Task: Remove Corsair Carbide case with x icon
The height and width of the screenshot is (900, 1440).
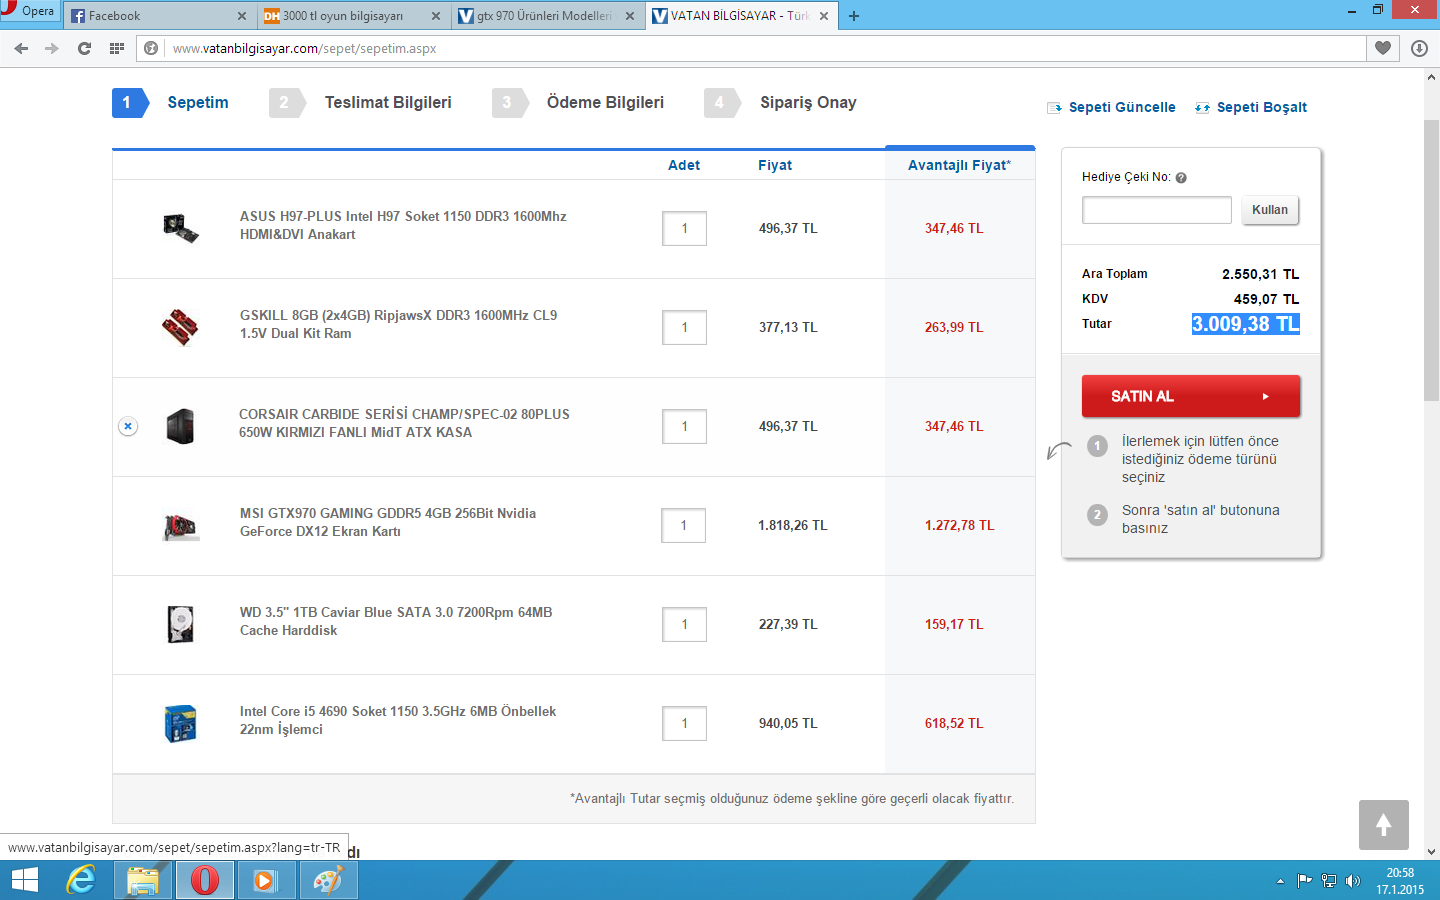Action: tap(128, 426)
